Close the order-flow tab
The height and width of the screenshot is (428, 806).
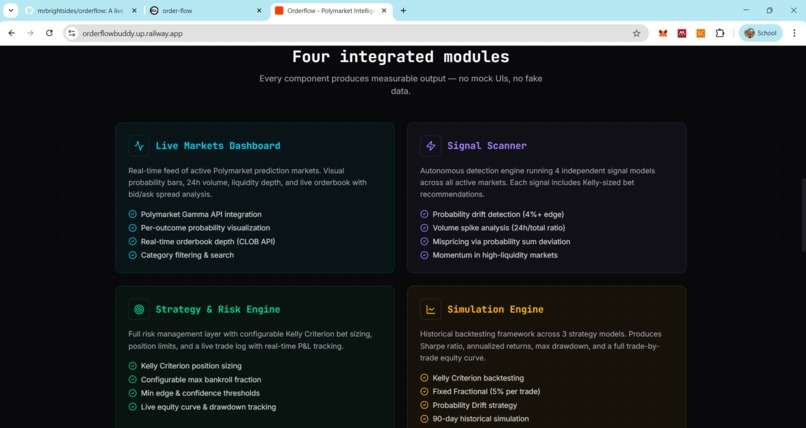pyautogui.click(x=259, y=10)
